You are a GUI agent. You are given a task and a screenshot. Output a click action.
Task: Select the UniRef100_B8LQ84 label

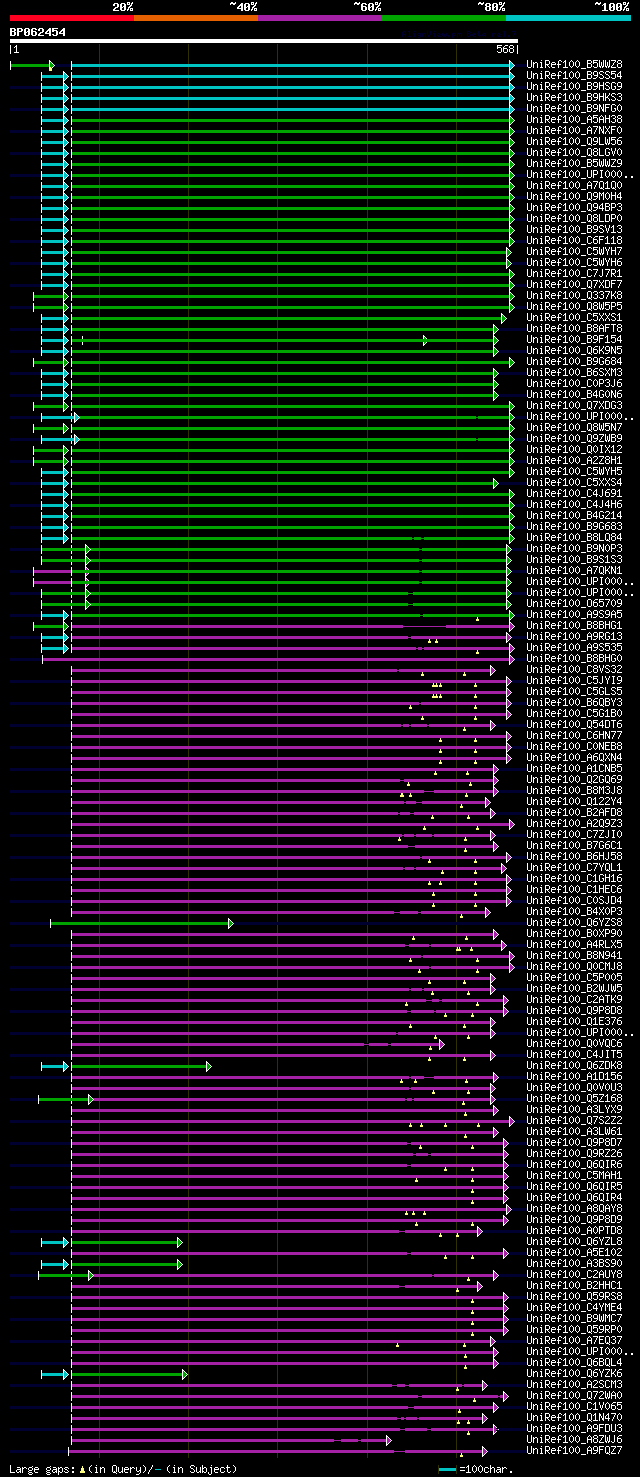(x=574, y=537)
